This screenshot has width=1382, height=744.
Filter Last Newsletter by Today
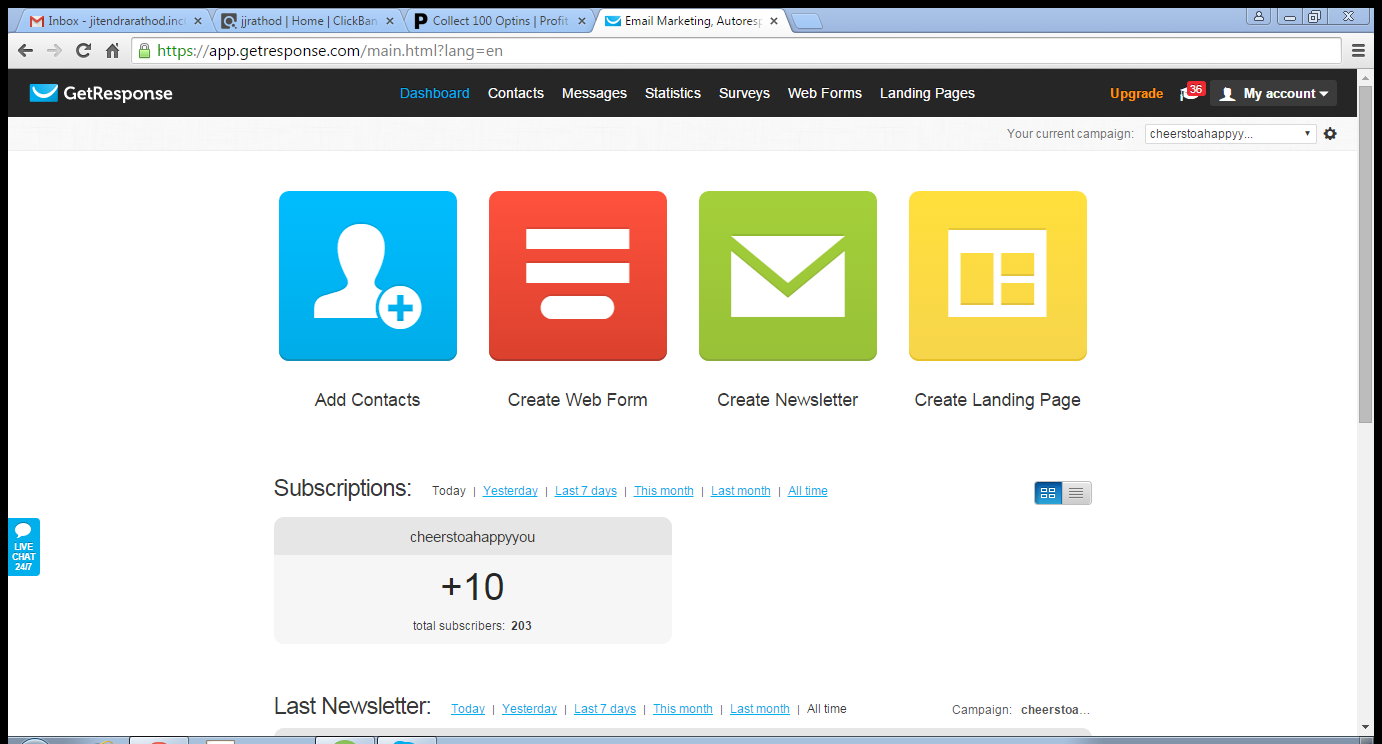pyautogui.click(x=468, y=709)
